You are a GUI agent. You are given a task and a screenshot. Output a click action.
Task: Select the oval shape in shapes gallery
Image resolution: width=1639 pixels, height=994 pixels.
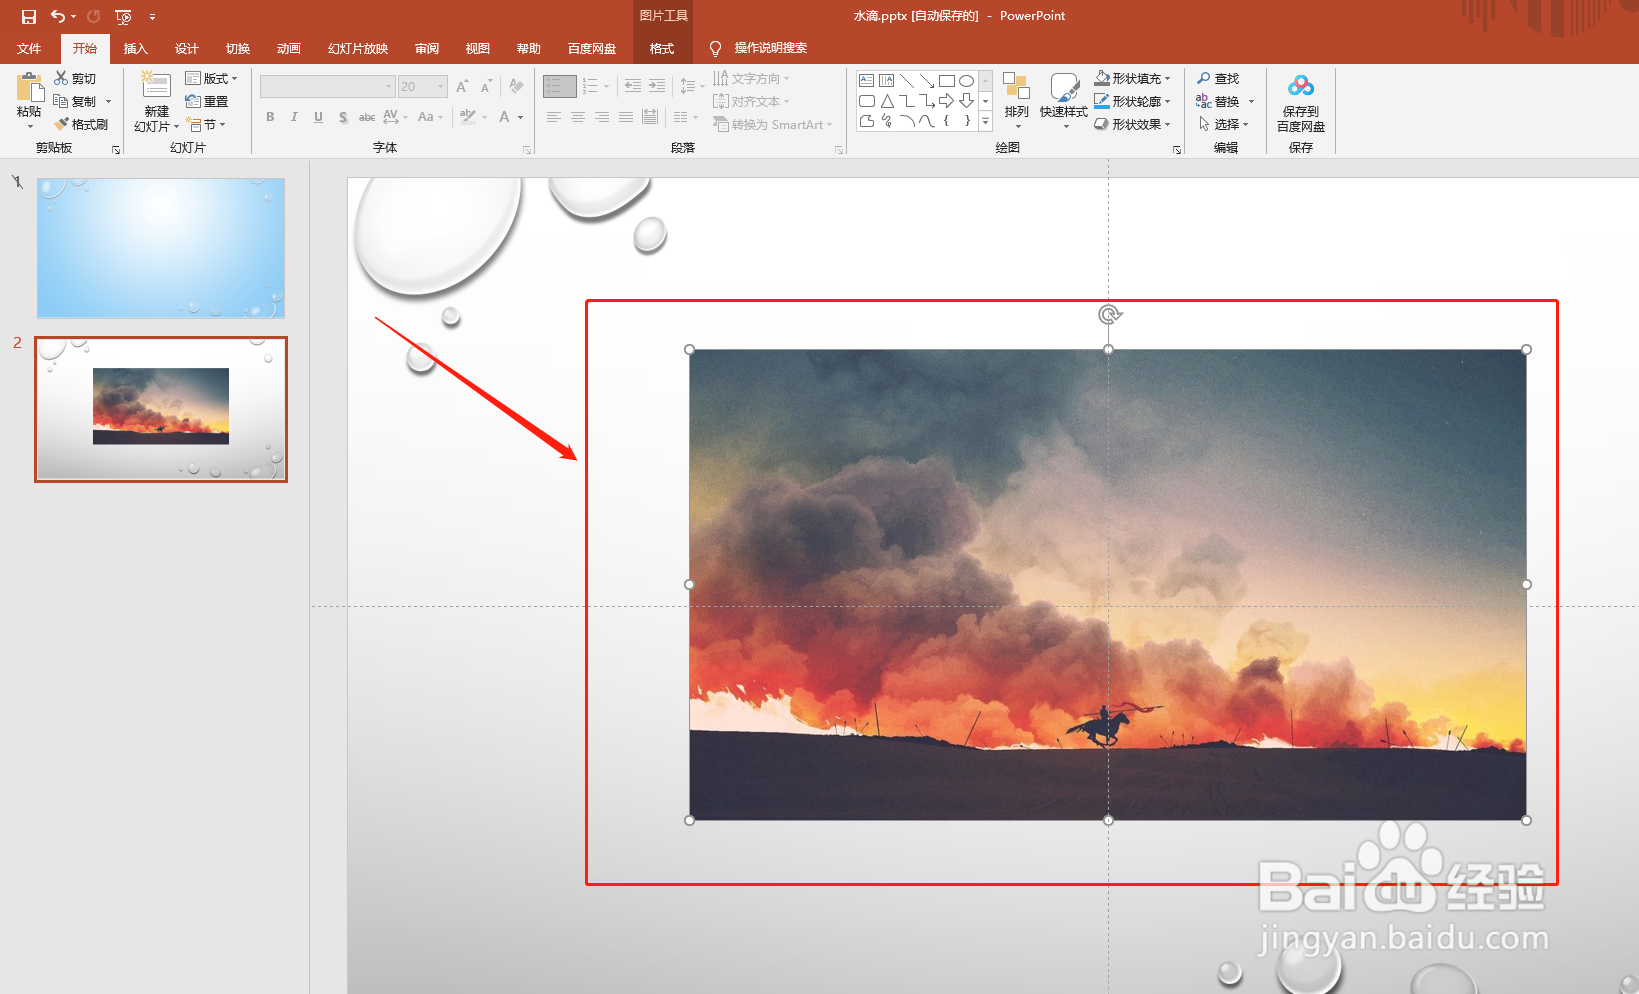pyautogui.click(x=966, y=81)
